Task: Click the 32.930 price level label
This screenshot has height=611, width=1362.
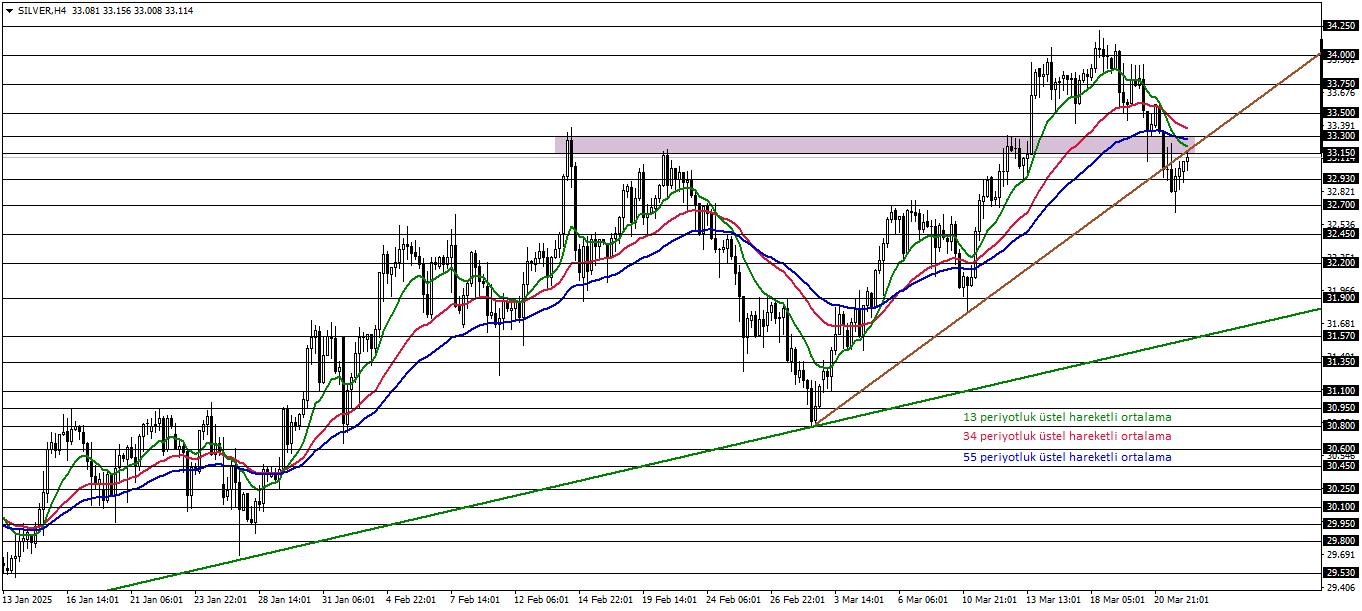Action: point(1340,179)
